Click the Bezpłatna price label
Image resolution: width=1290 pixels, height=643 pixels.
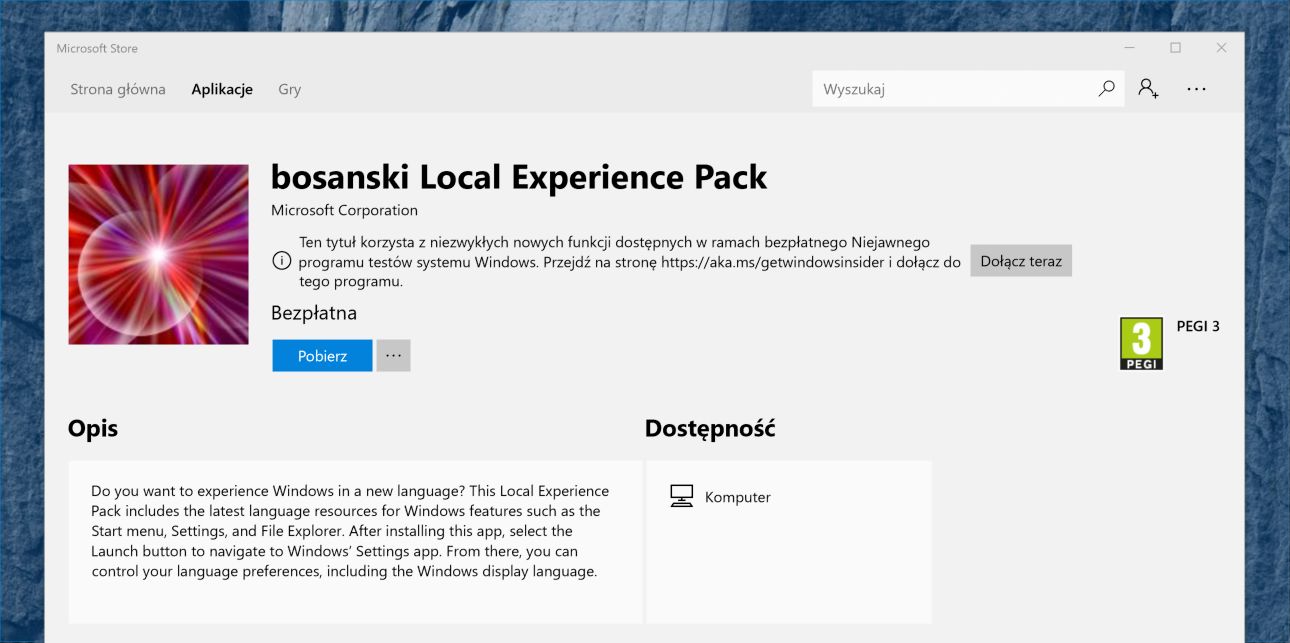click(314, 313)
